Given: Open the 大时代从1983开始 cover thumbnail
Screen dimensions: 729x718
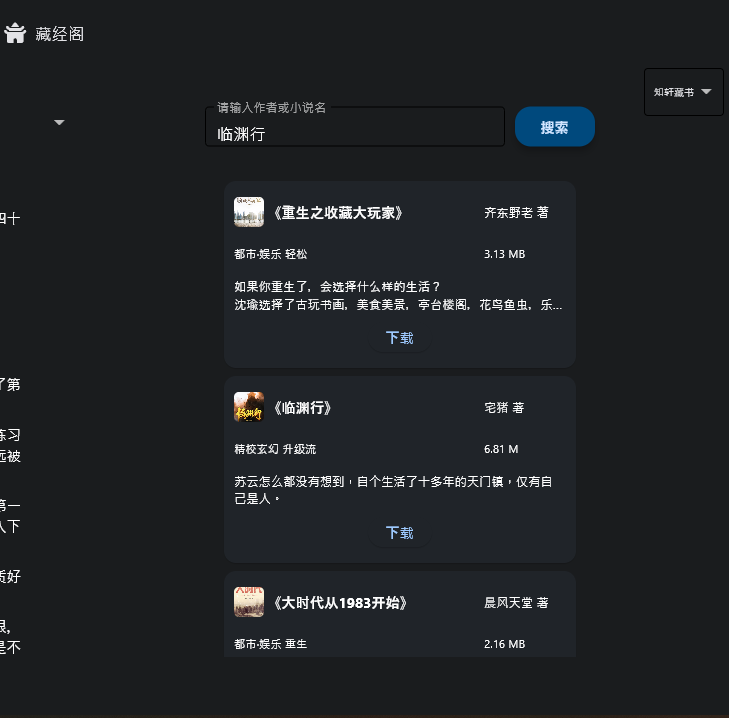Looking at the screenshot, I should [249, 602].
